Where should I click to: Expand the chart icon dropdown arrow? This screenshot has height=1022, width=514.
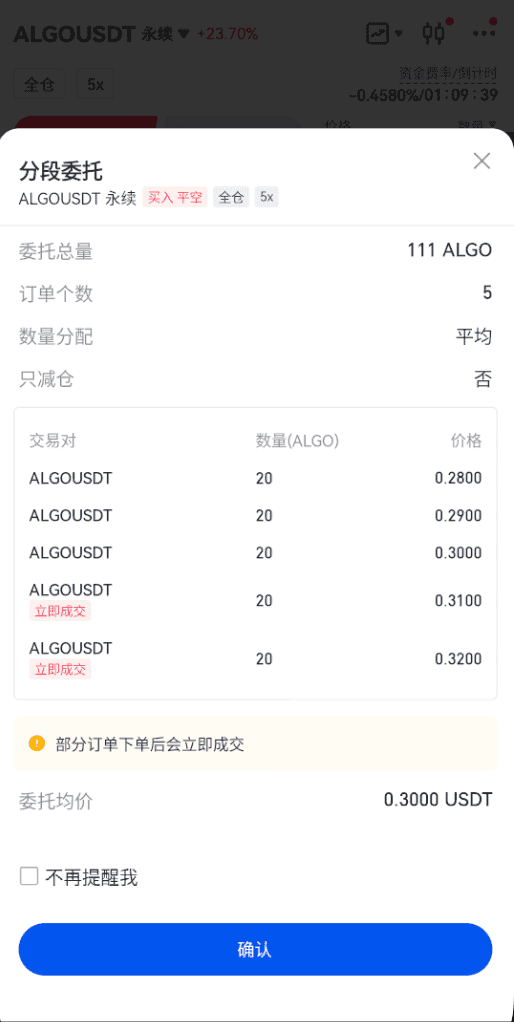tap(399, 34)
